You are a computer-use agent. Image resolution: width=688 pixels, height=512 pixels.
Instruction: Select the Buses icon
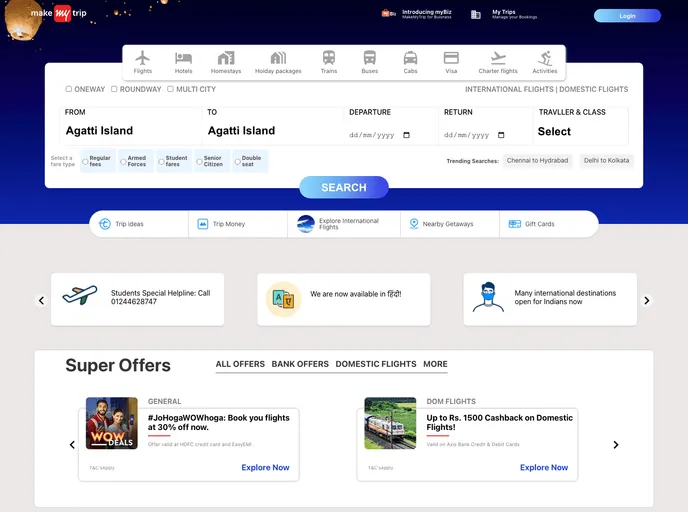pos(370,58)
